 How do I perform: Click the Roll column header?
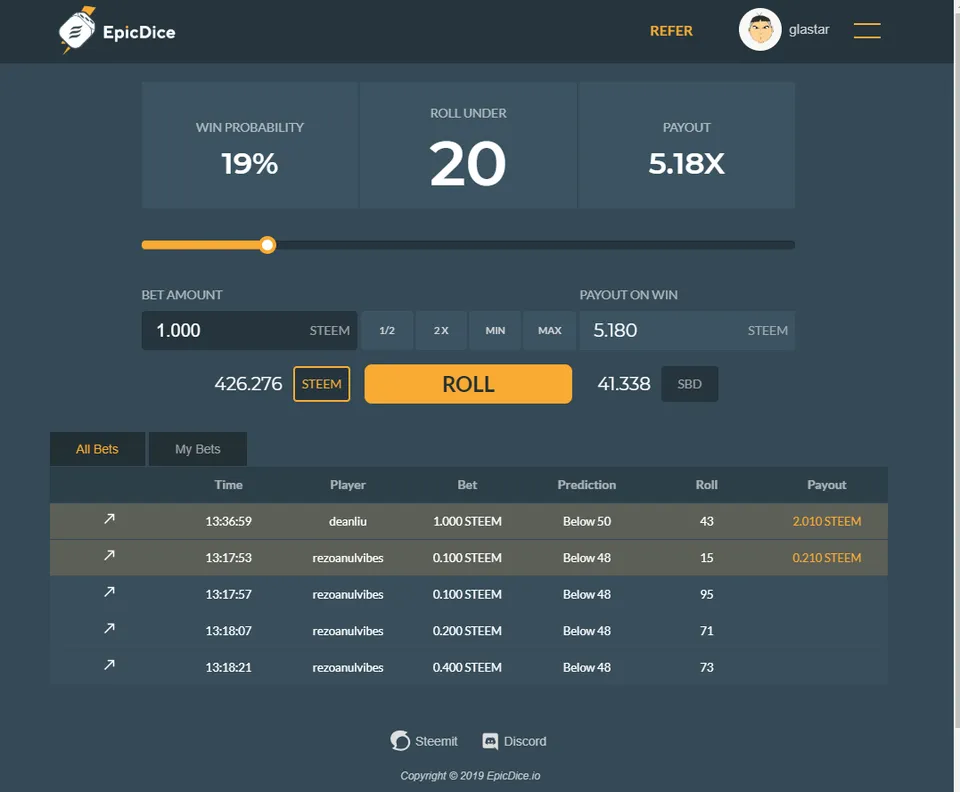tap(707, 485)
